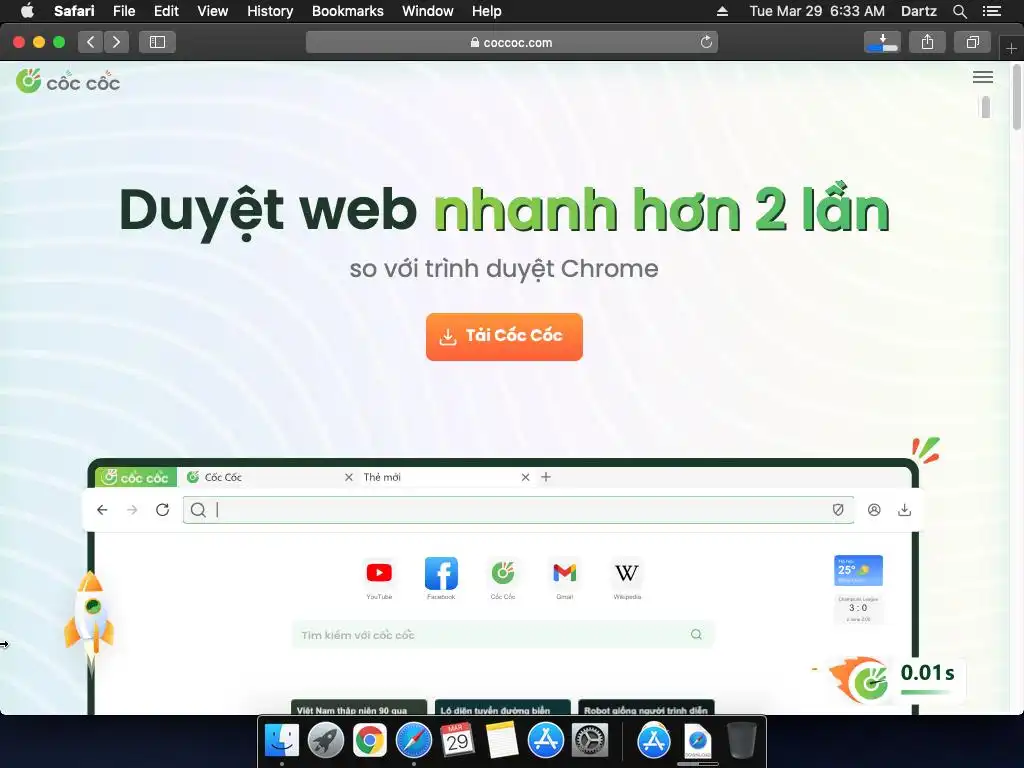This screenshot has width=1024, height=768.
Task: Open the Edit menu
Action: pyautogui.click(x=166, y=11)
